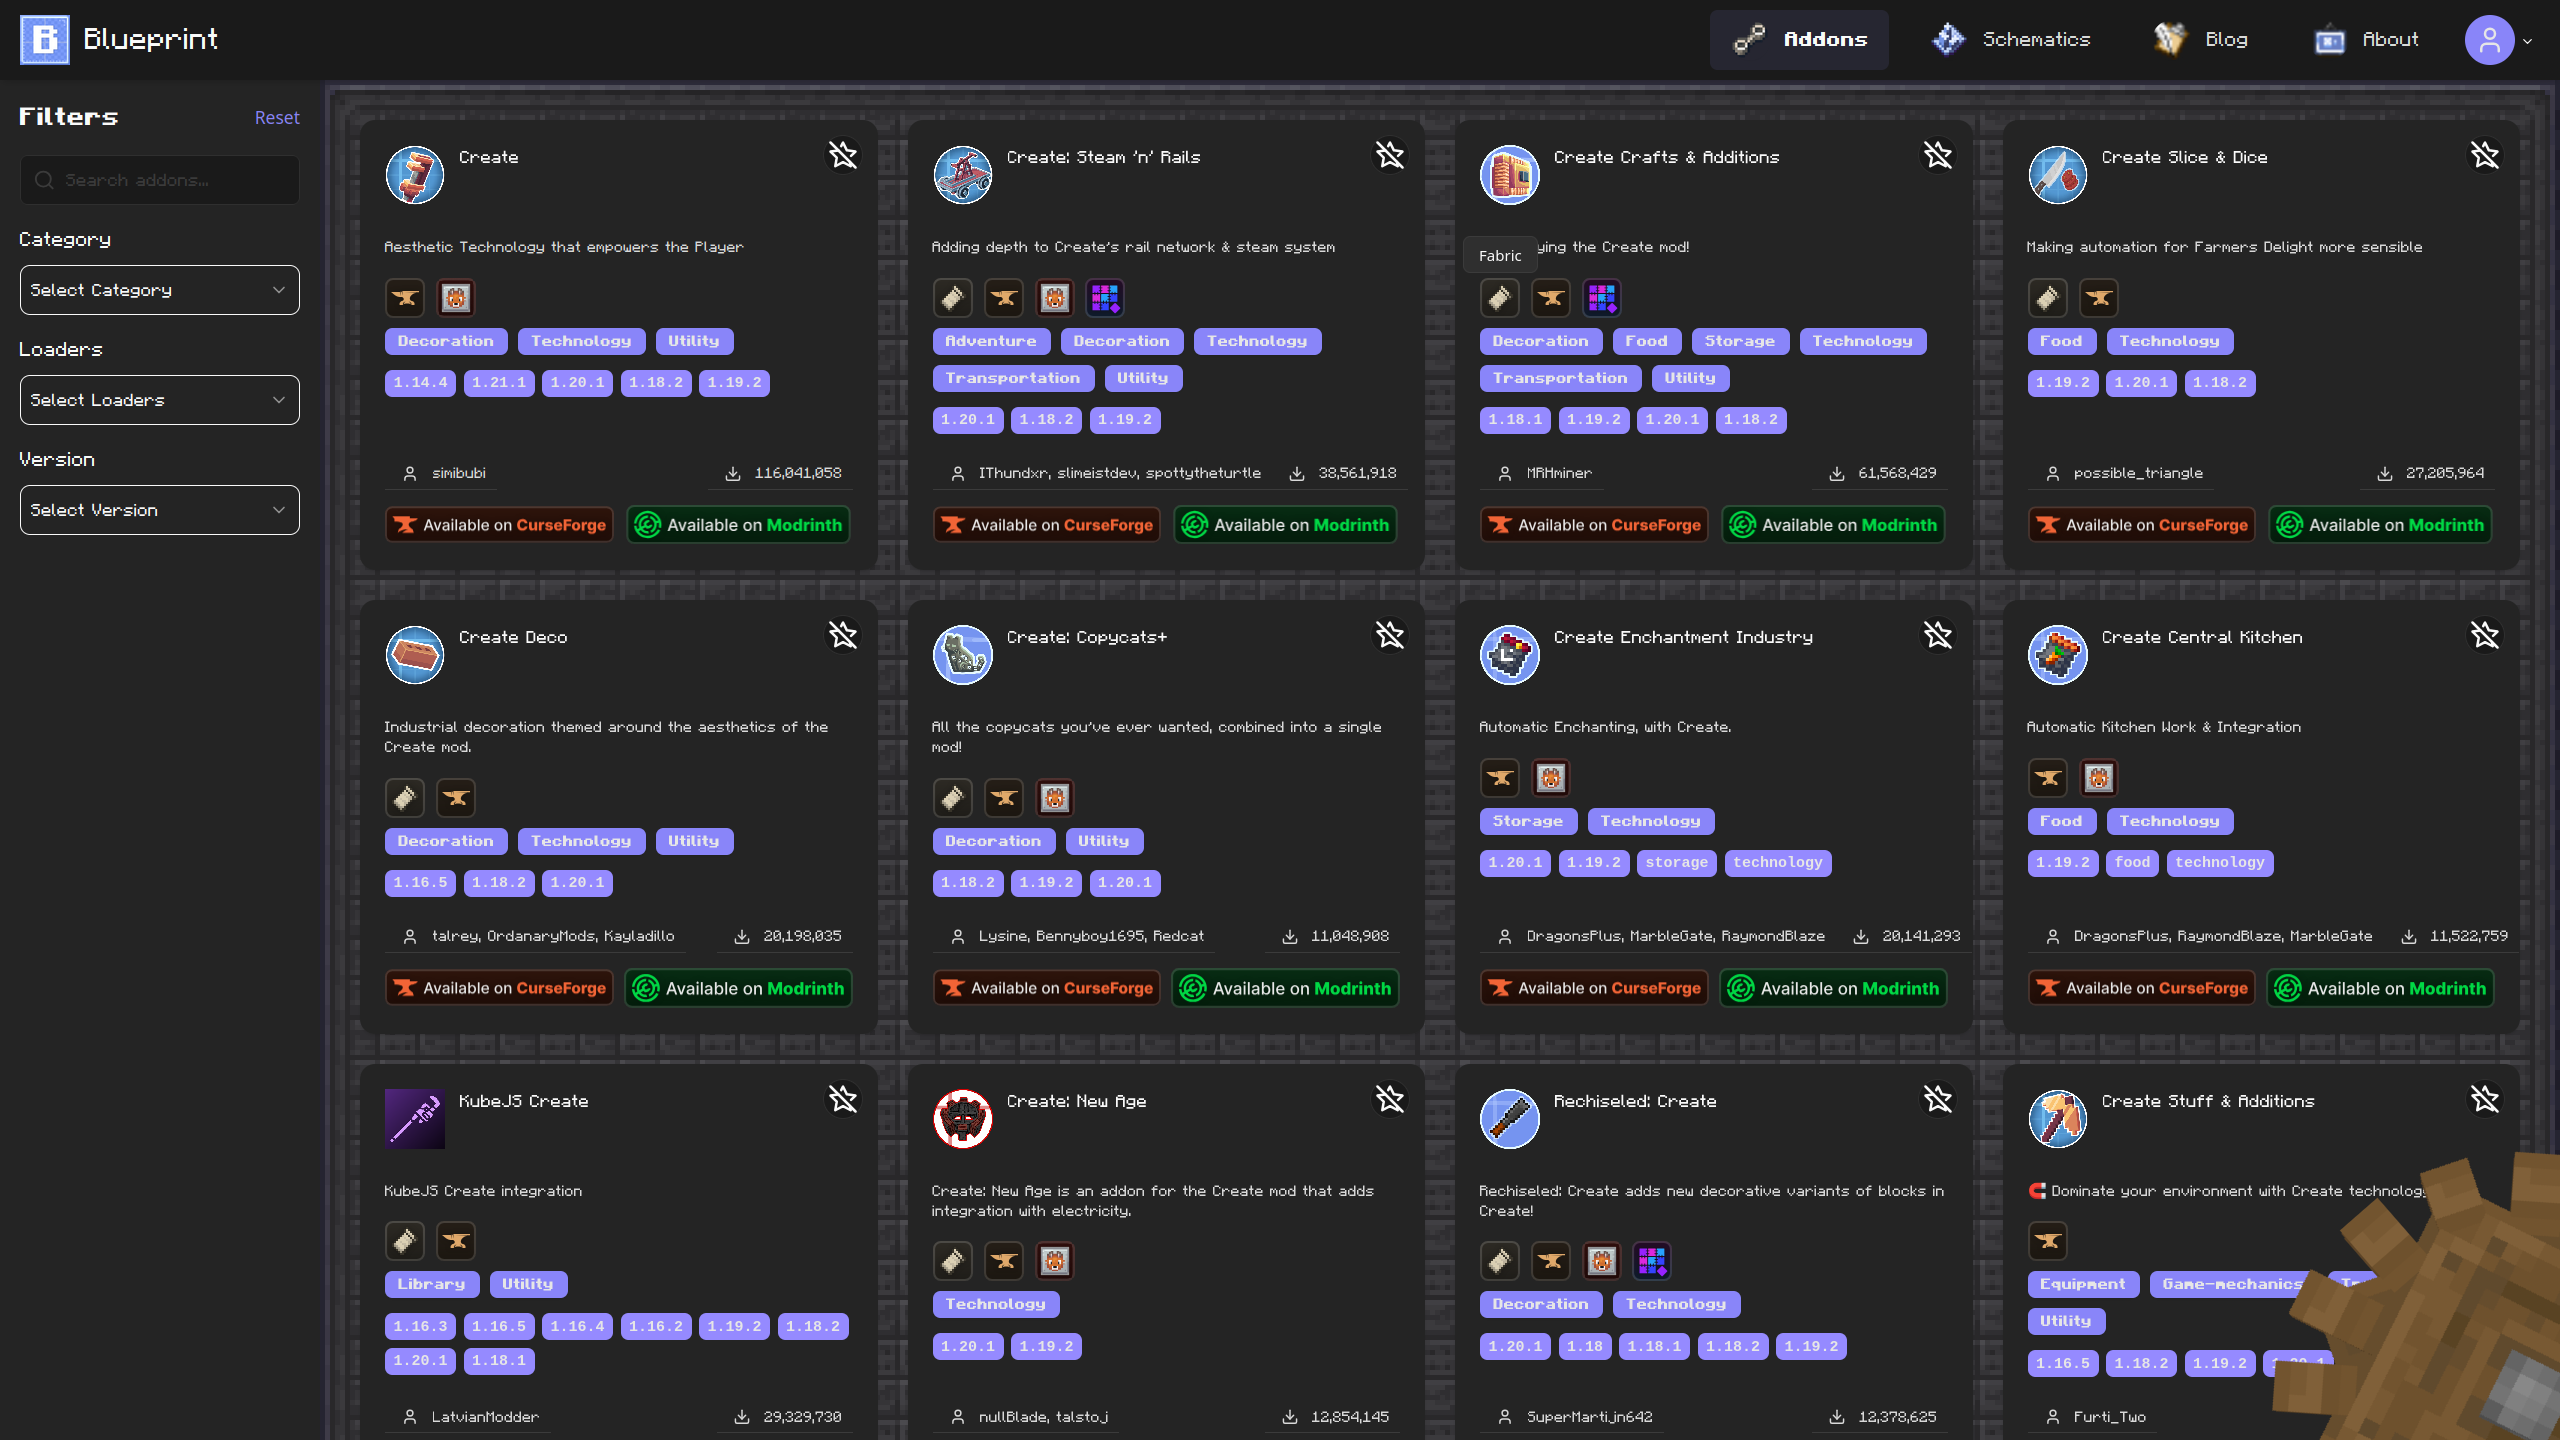
Task: Open the Select Loaders dropdown
Action: (160, 400)
